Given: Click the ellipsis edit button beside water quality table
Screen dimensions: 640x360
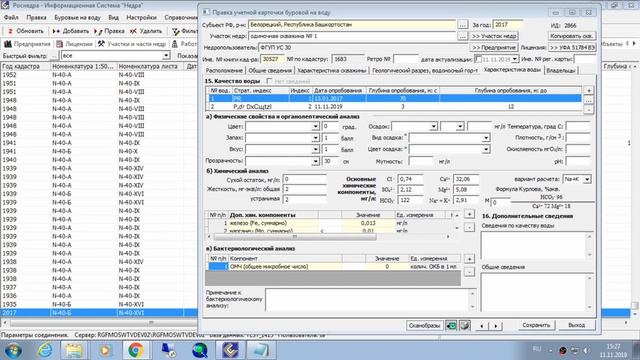Looking at the screenshot, I should click(x=588, y=100).
